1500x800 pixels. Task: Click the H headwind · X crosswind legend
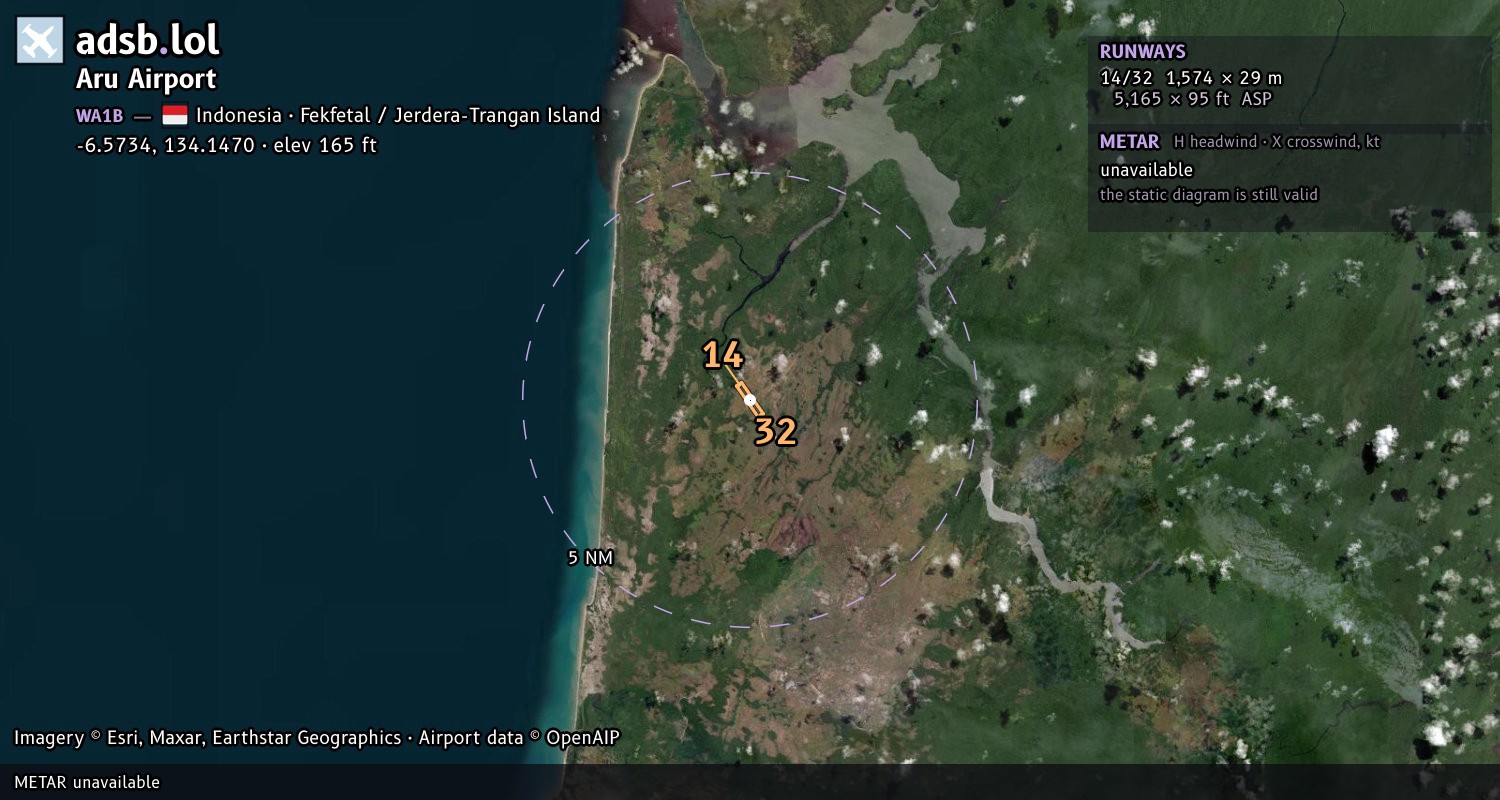[x=1277, y=142]
